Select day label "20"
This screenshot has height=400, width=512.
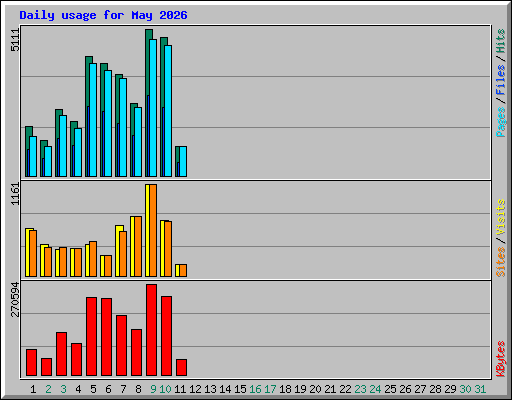pos(315,389)
